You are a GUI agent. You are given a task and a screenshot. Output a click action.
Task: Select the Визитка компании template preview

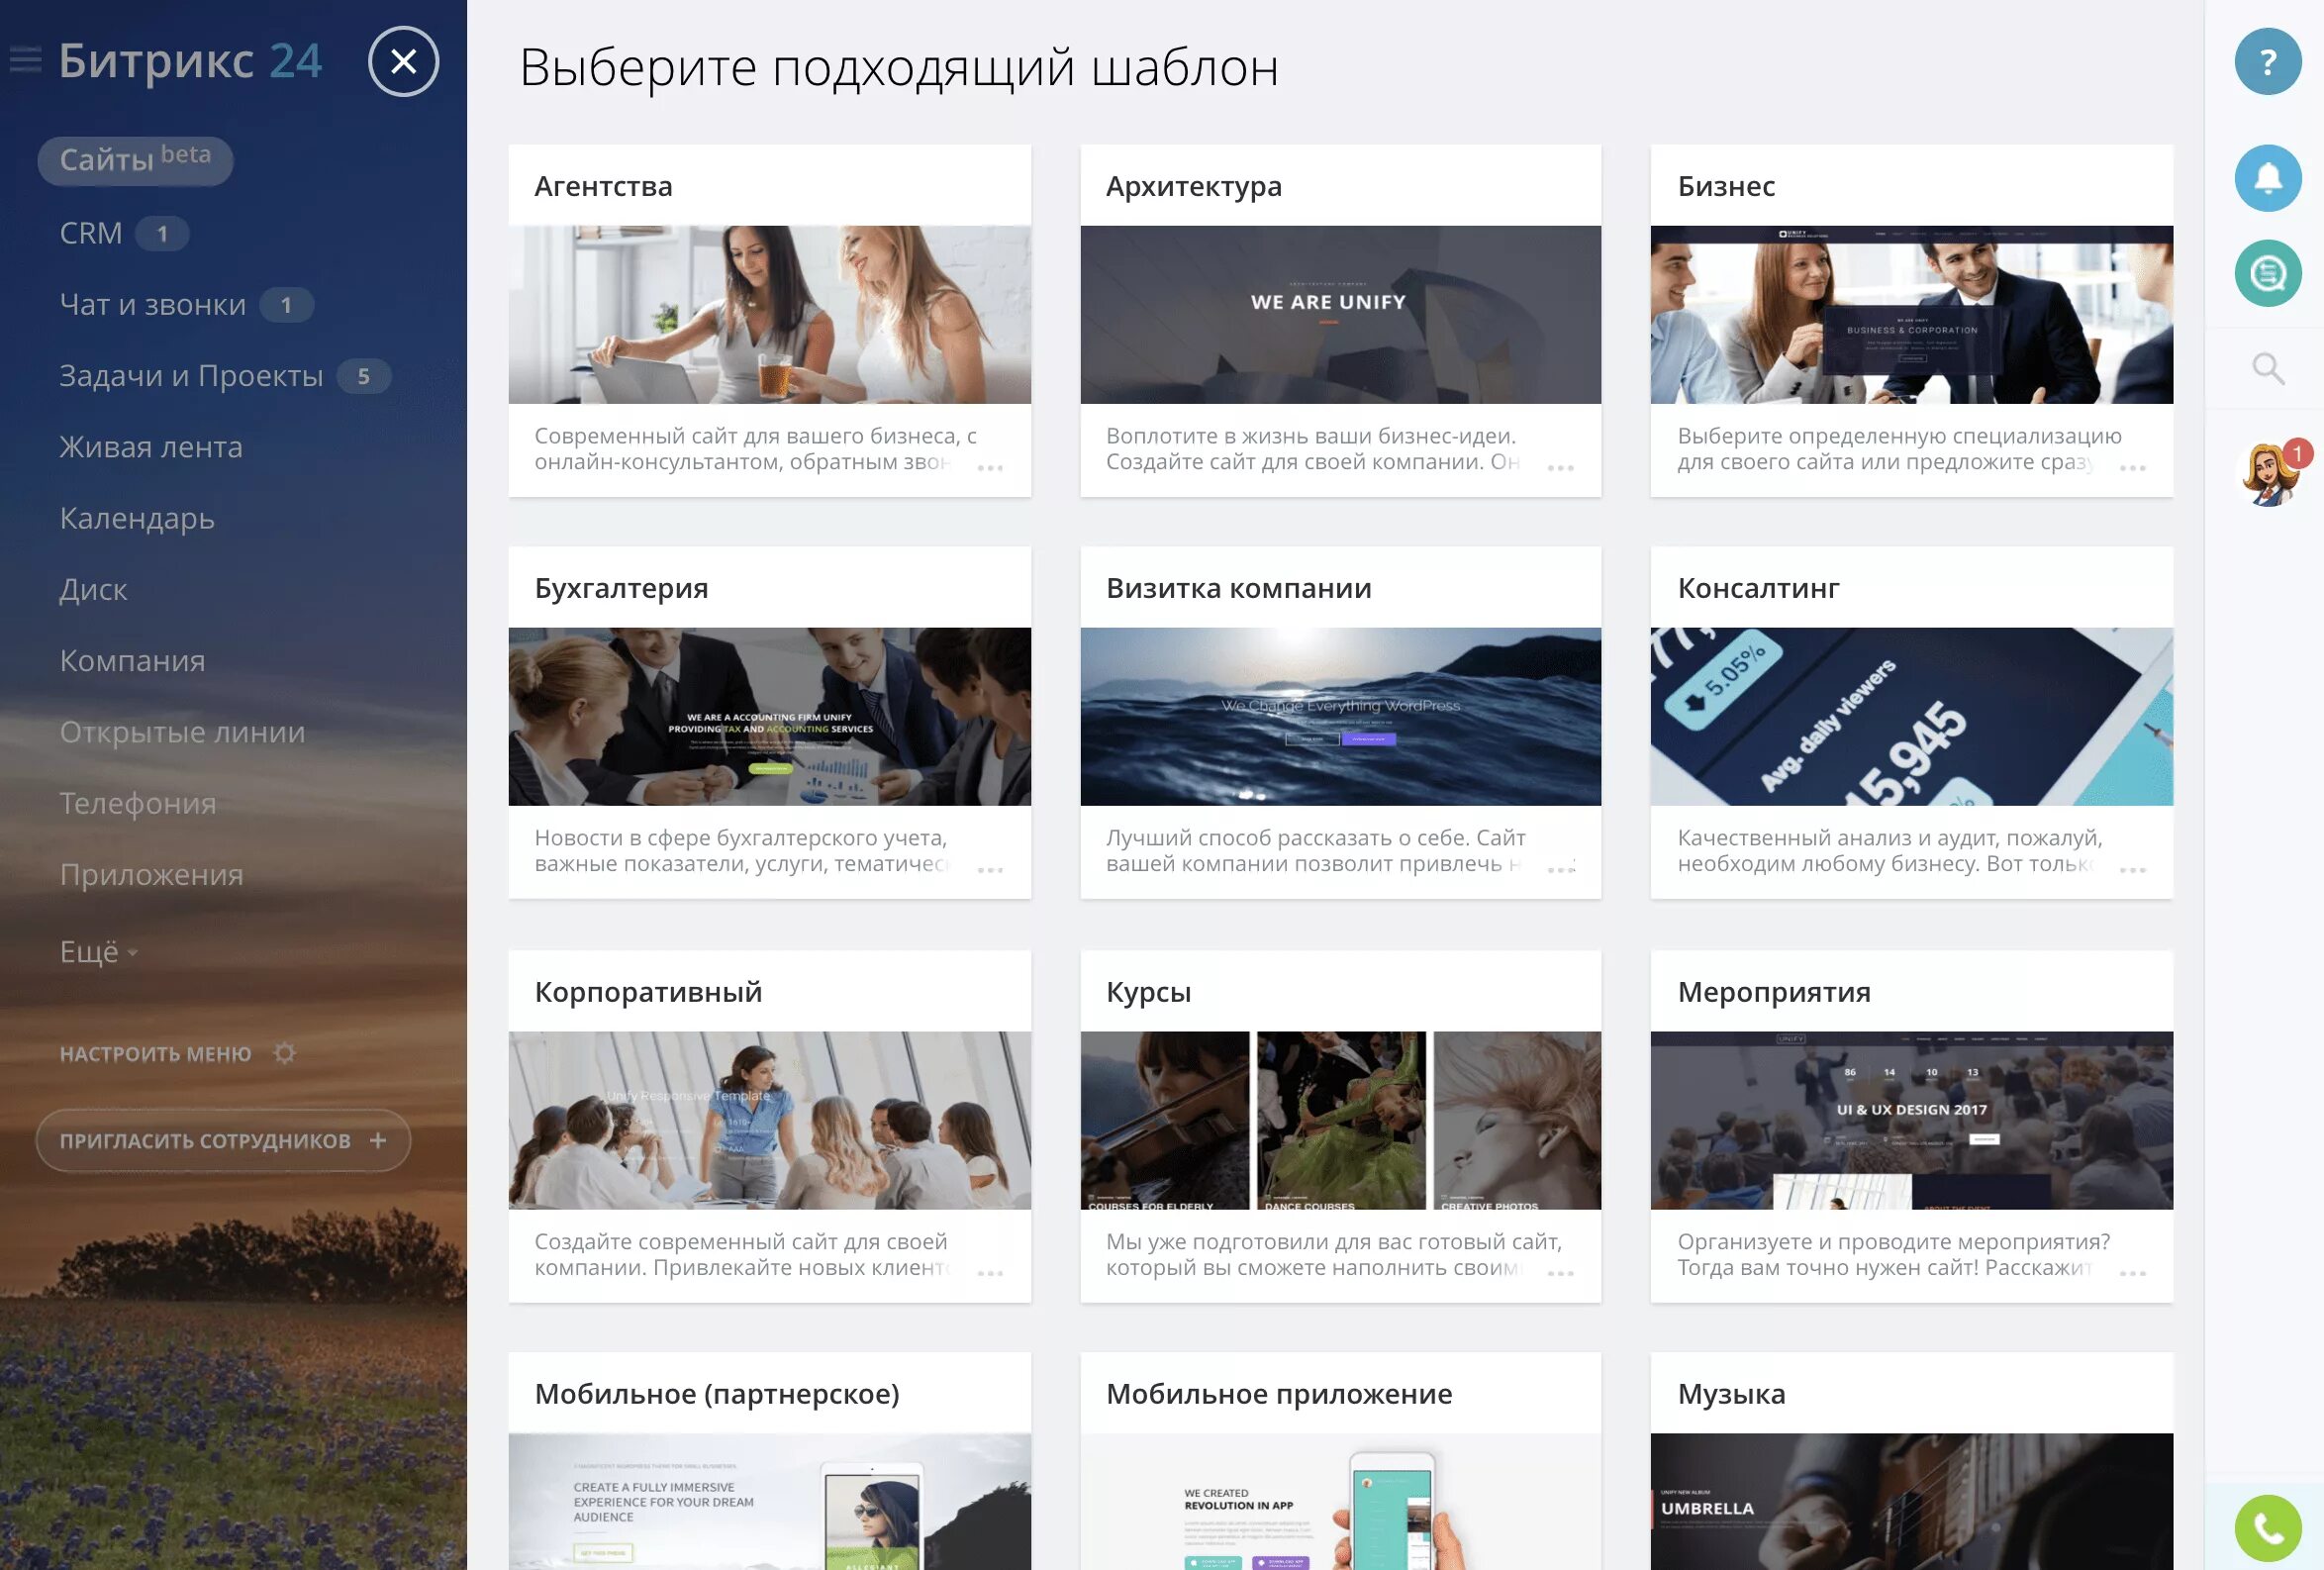[1340, 716]
